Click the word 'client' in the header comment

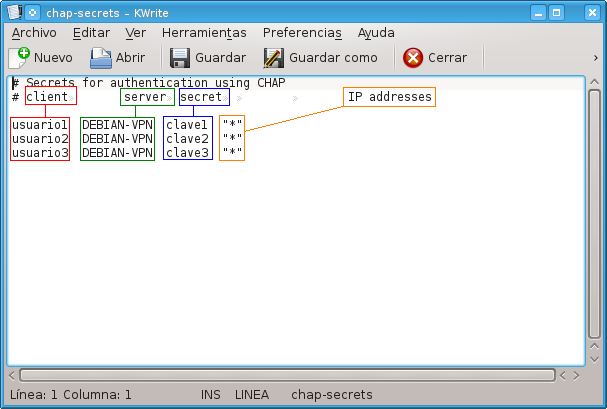tap(47, 96)
